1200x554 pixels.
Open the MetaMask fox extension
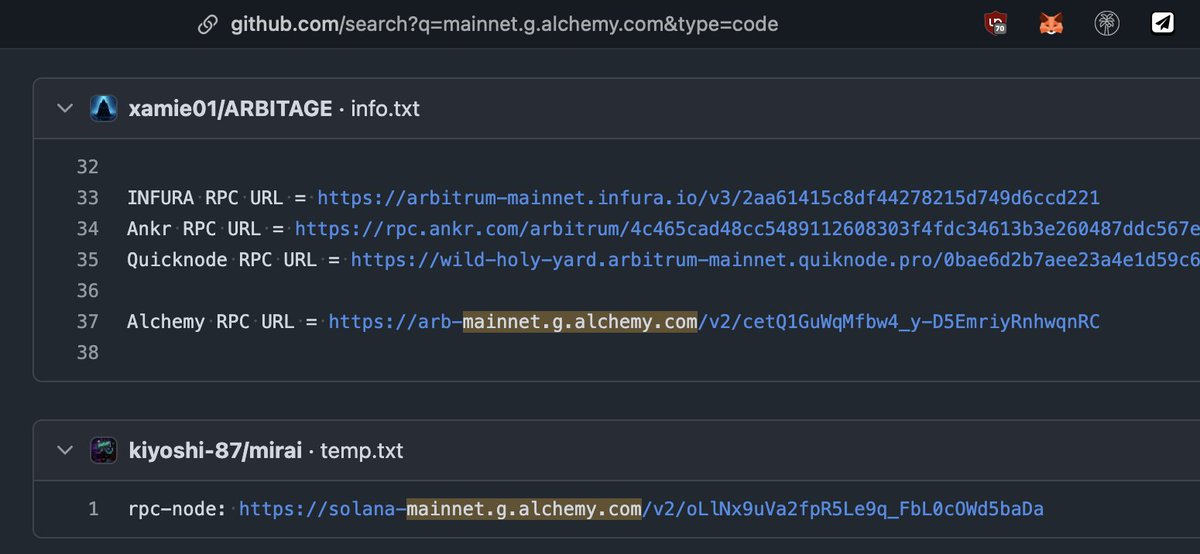click(x=1051, y=24)
